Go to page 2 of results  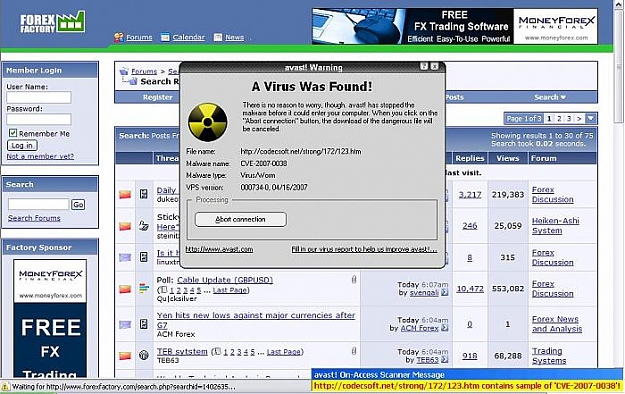pos(559,118)
